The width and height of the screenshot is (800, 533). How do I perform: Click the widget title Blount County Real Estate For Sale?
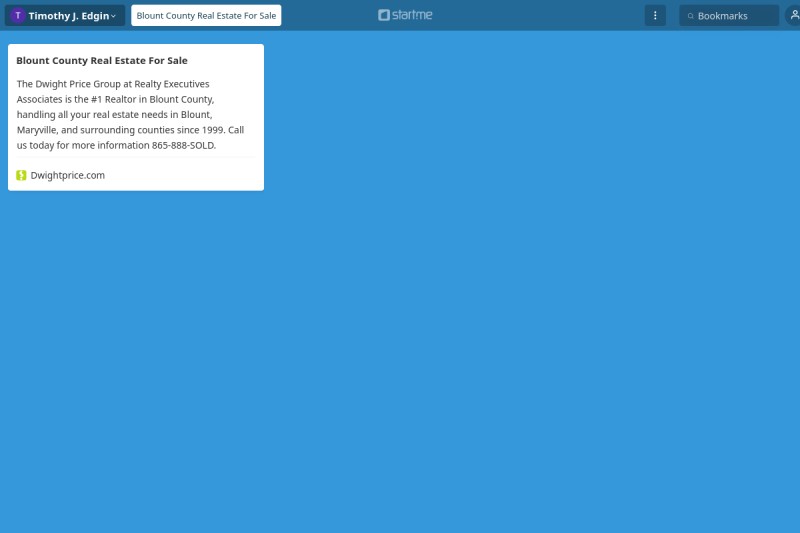tap(102, 61)
